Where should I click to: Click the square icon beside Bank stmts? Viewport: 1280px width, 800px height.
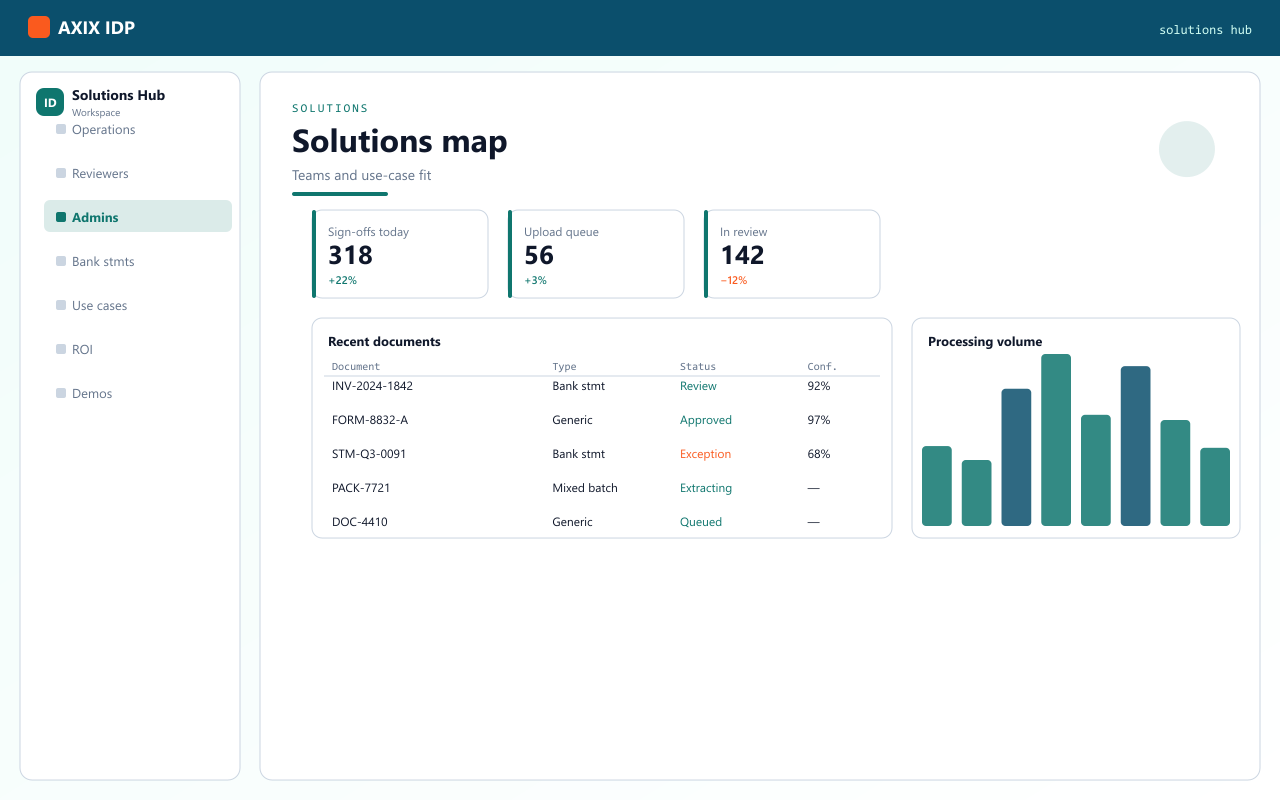pos(61,261)
